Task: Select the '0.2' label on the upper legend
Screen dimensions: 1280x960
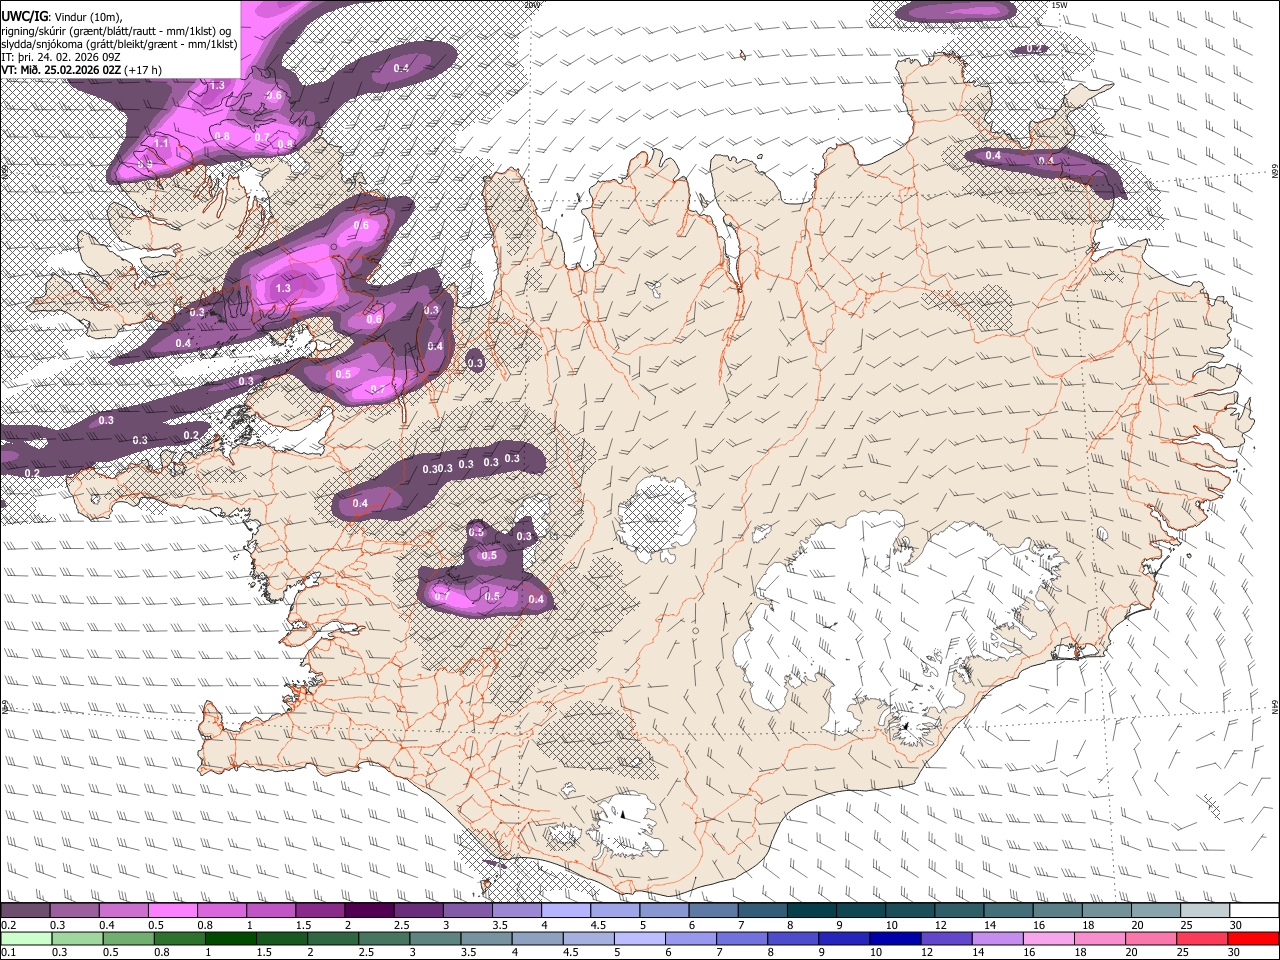Action: pyautogui.click(x=8, y=925)
